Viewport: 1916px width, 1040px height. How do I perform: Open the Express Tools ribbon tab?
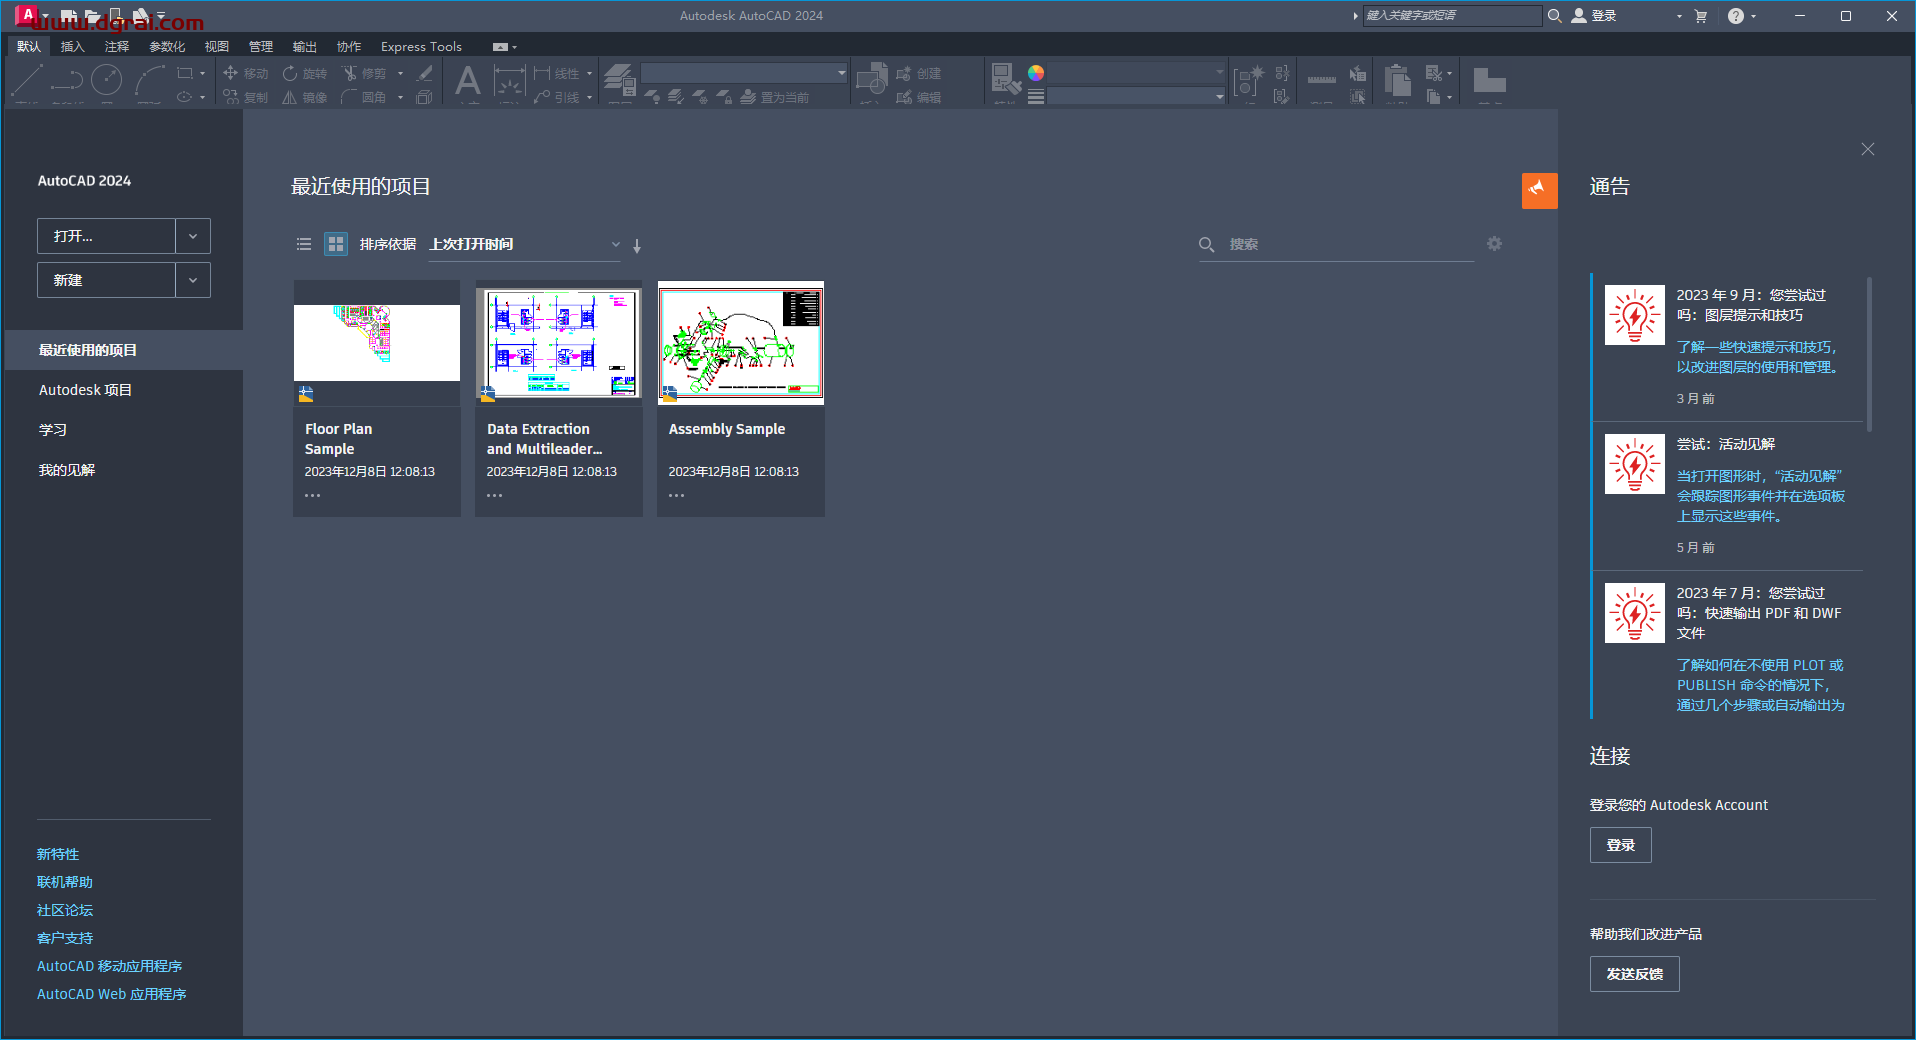(x=421, y=47)
